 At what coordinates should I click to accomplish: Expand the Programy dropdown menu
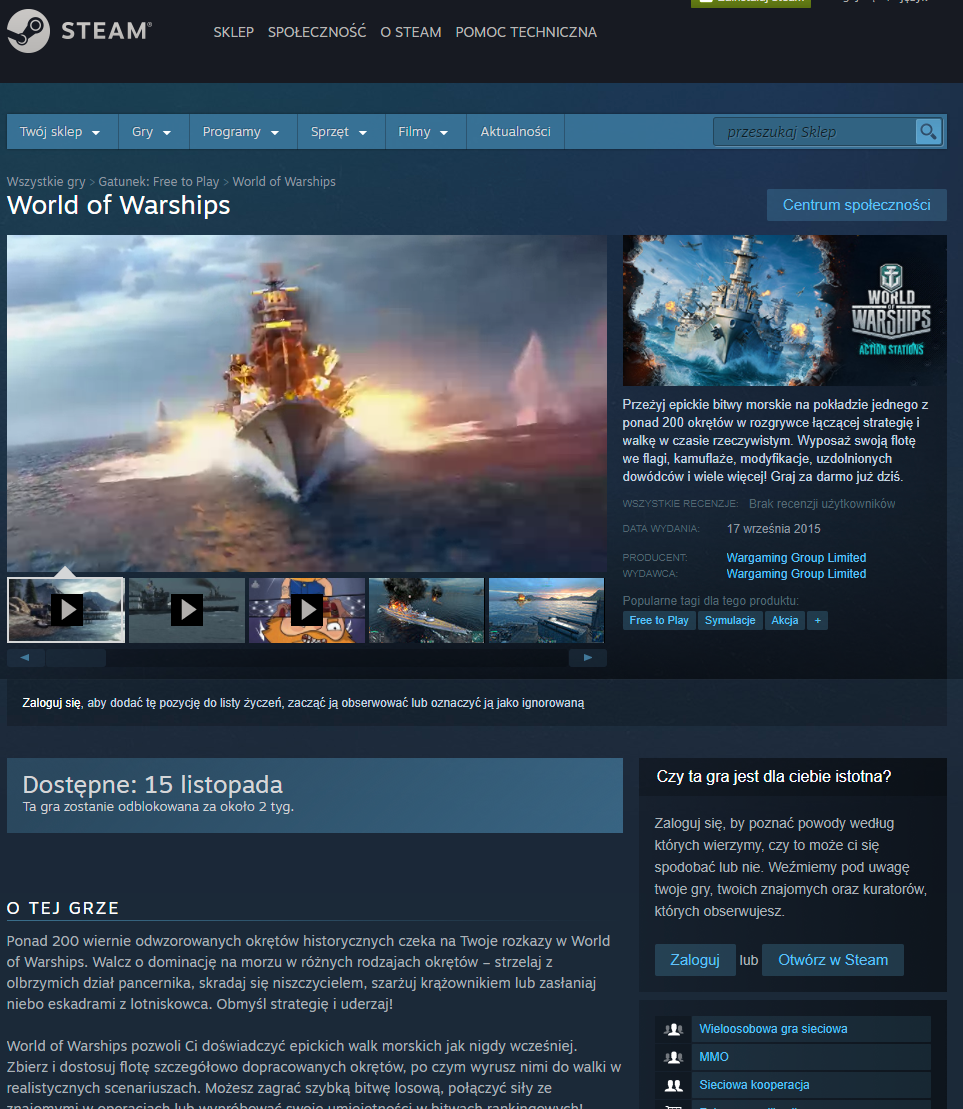[x=240, y=132]
